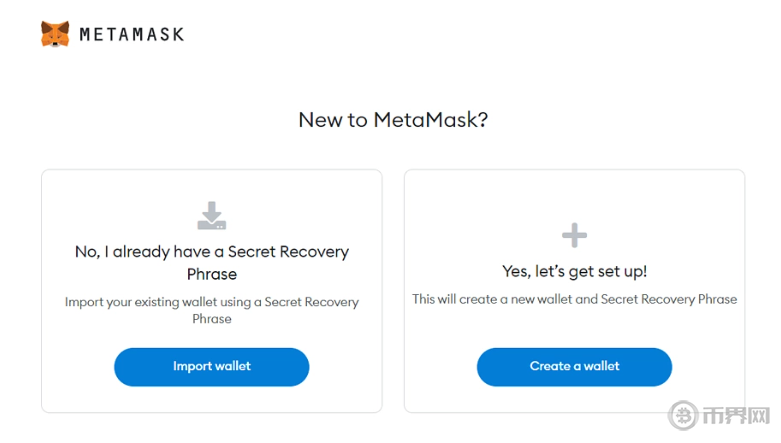Select "No, I already have a Secret Recovery Phrase" heading
The image size is (781, 443).
tap(211, 252)
